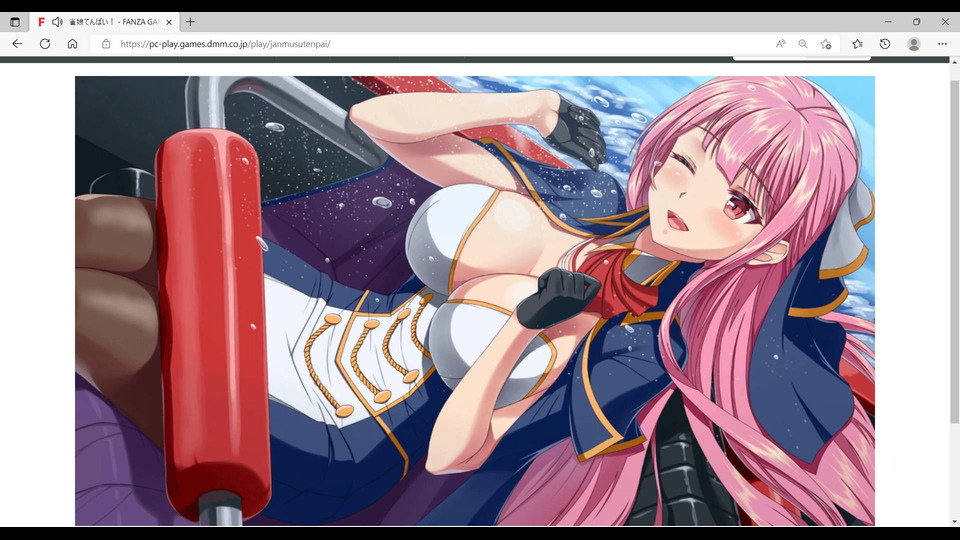Screen dimensions: 960x540
Task: Close the browser window
Action: (945, 22)
